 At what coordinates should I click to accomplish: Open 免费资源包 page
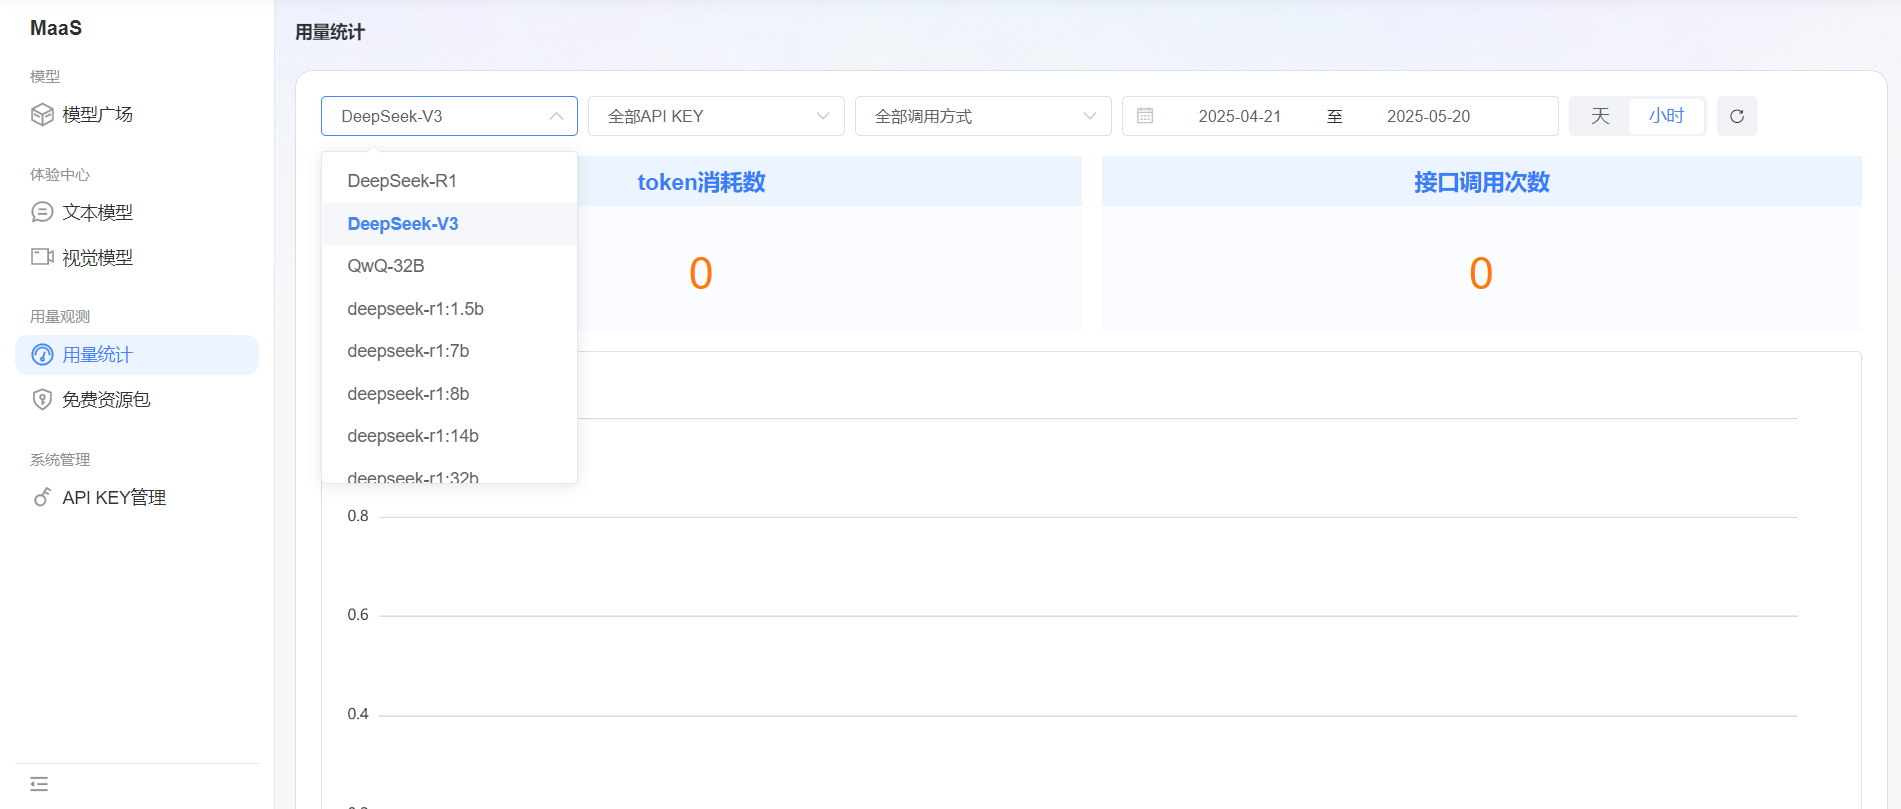click(x=137, y=400)
